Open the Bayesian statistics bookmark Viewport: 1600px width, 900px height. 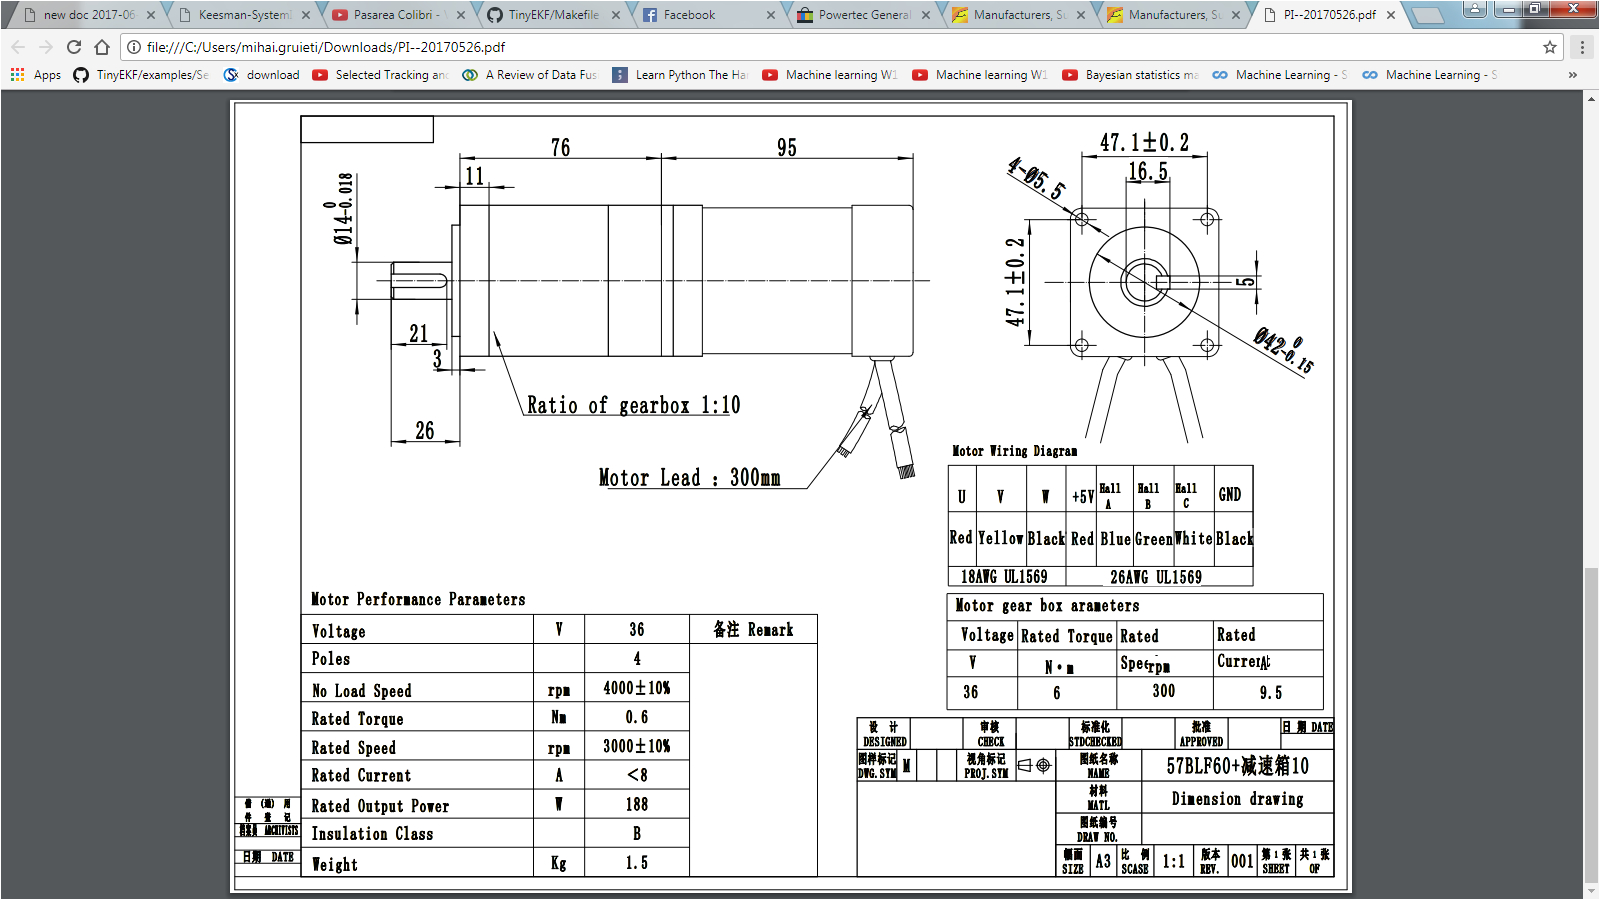coord(1130,74)
